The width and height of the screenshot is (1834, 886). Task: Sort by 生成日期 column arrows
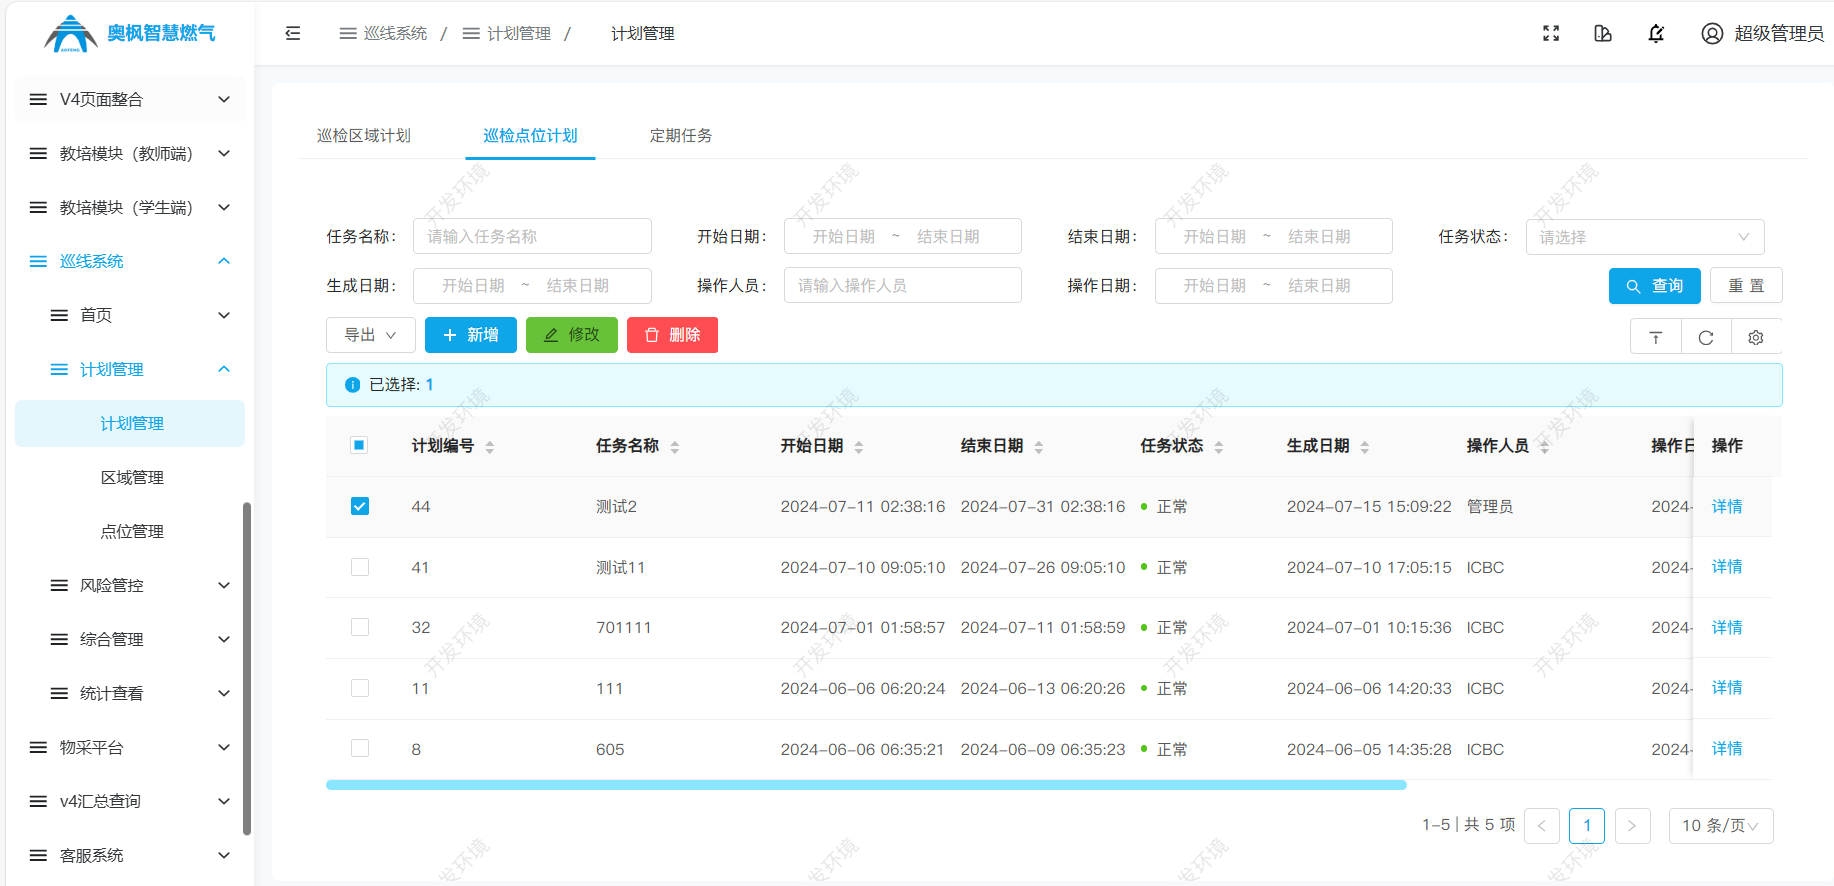tap(1365, 447)
